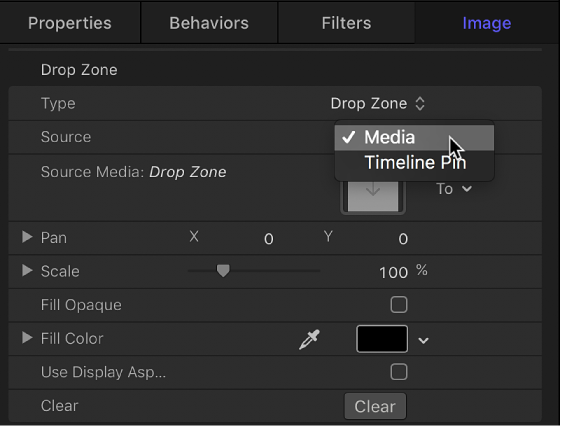Click the Pan Y value field
Image resolution: width=562 pixels, height=428 pixels.
coord(403,239)
